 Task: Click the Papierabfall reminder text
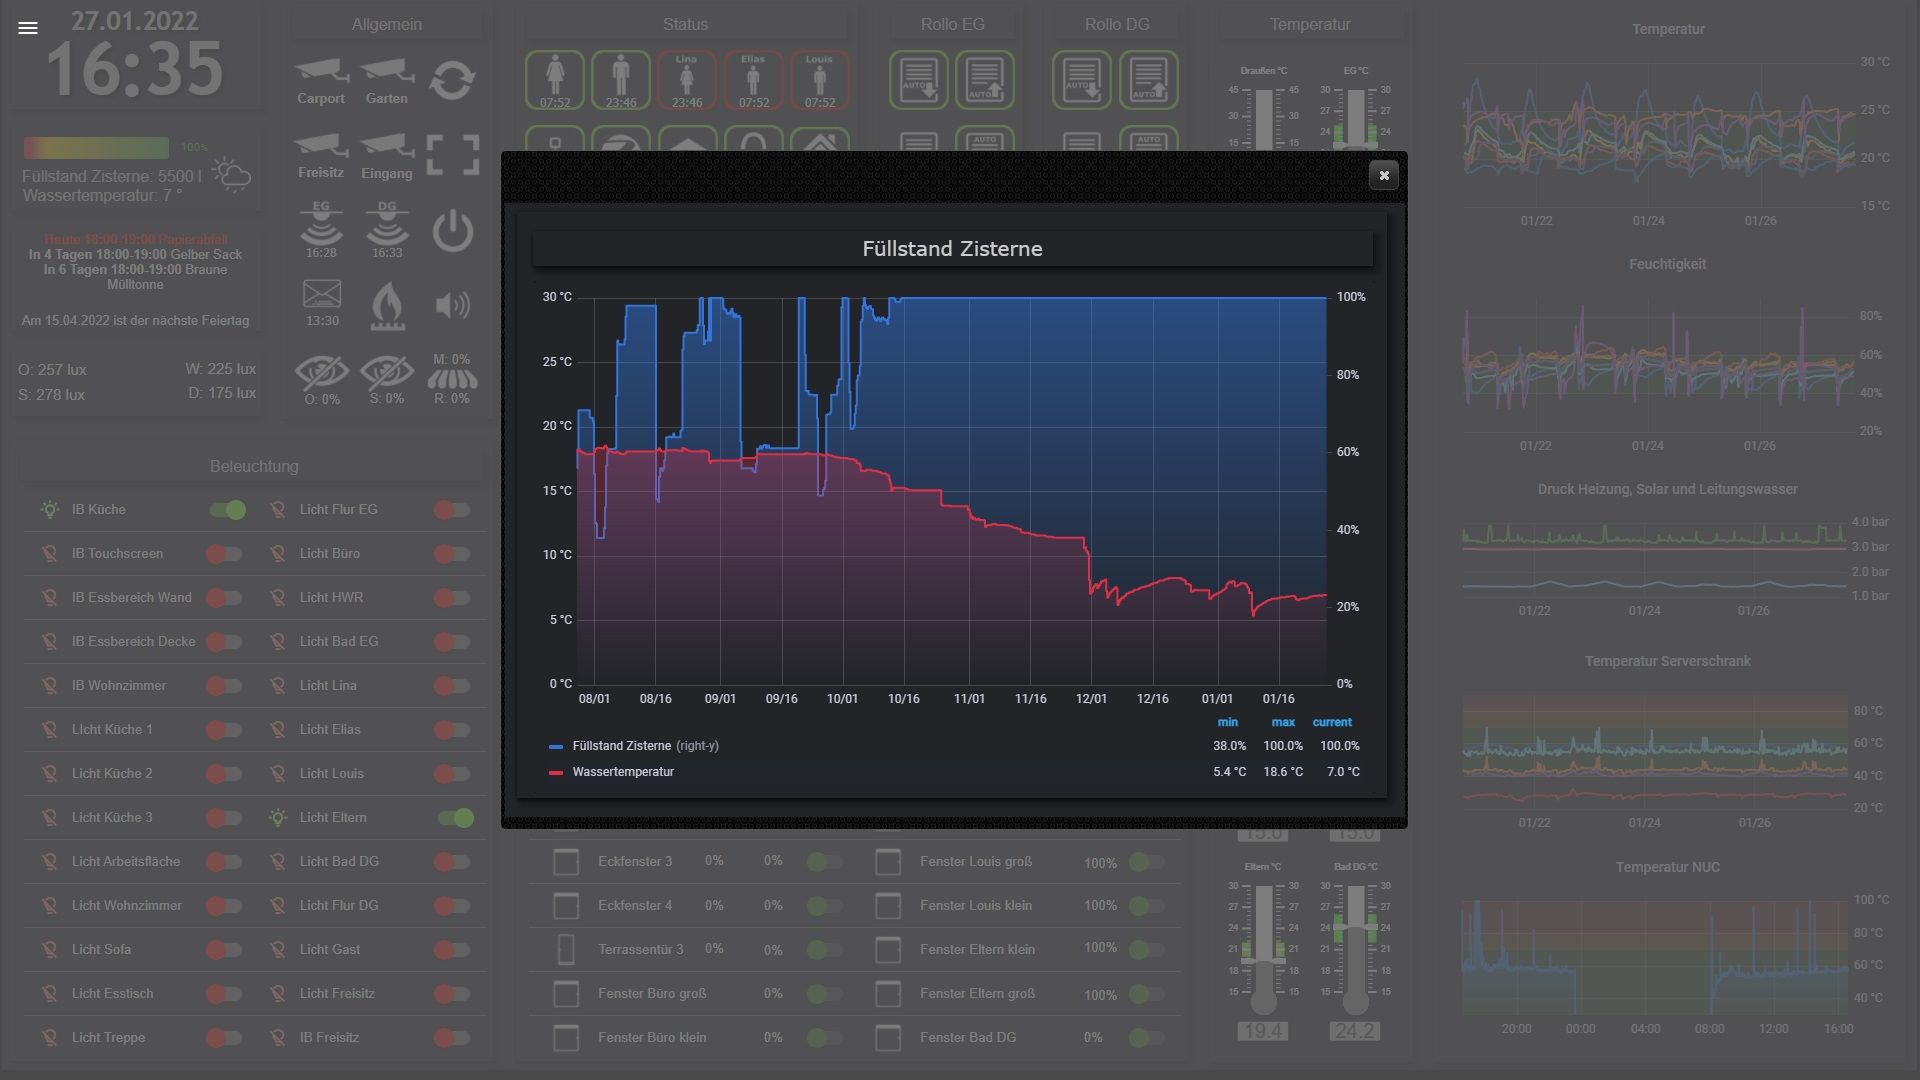tap(136, 240)
